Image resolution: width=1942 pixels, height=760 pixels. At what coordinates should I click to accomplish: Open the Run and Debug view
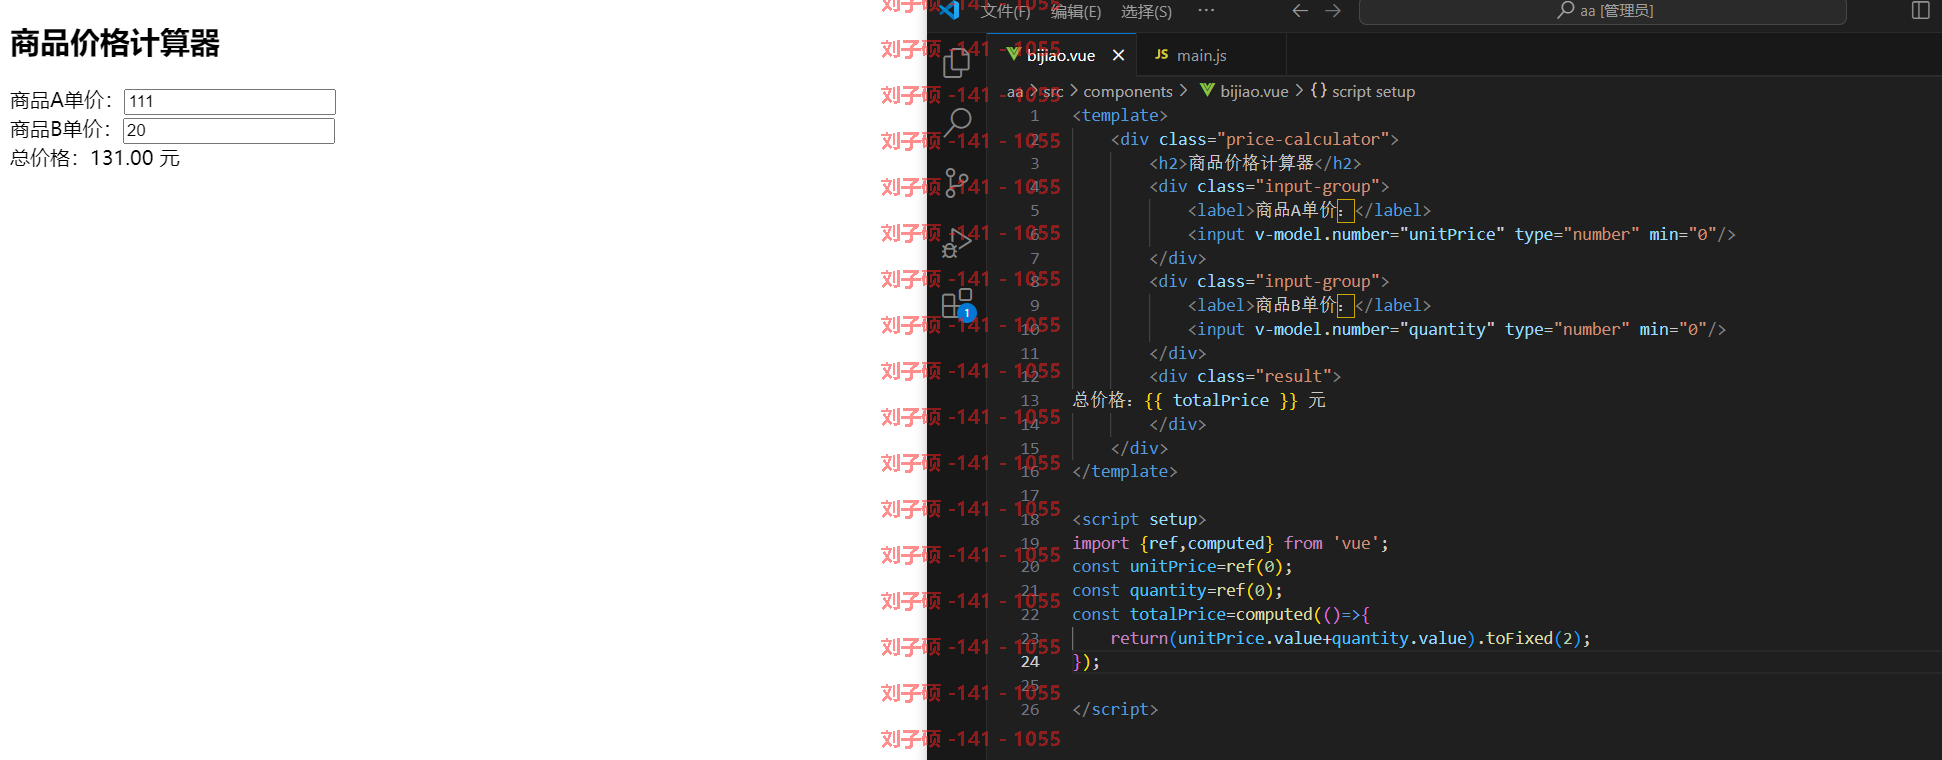(x=956, y=243)
